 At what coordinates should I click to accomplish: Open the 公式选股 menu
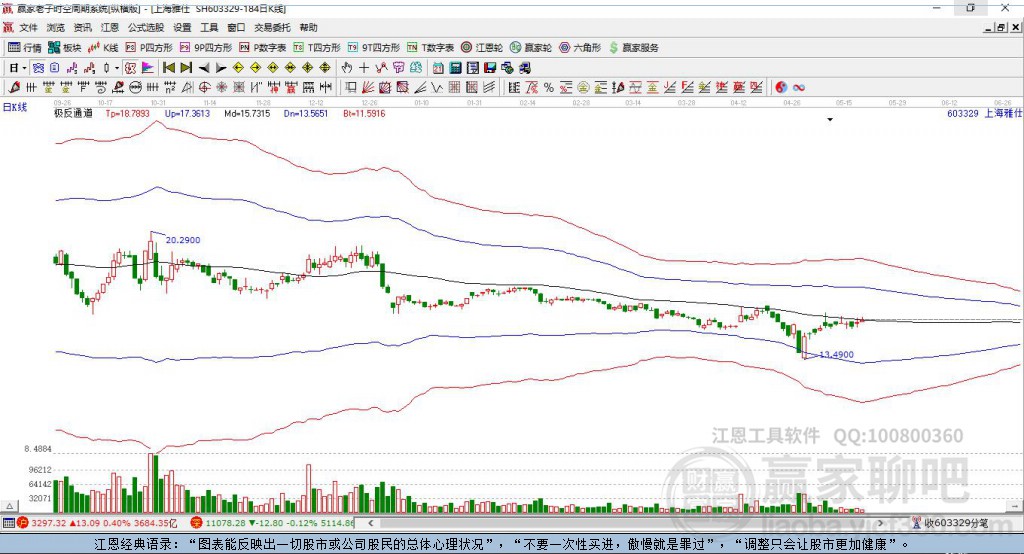tap(146, 27)
